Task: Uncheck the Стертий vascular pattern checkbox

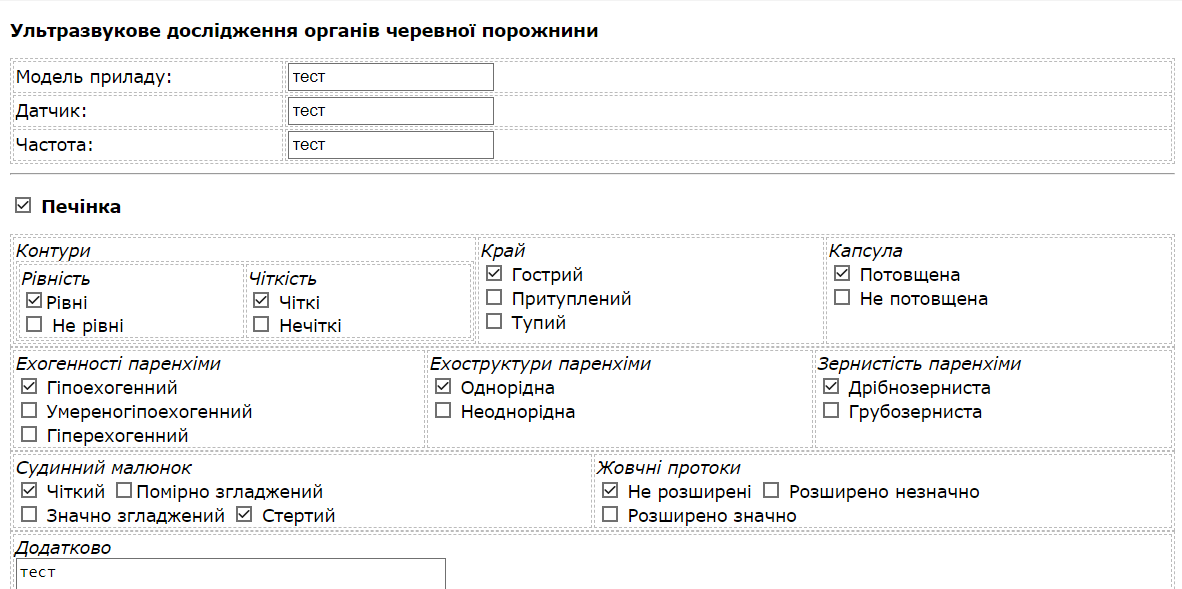Action: point(244,514)
